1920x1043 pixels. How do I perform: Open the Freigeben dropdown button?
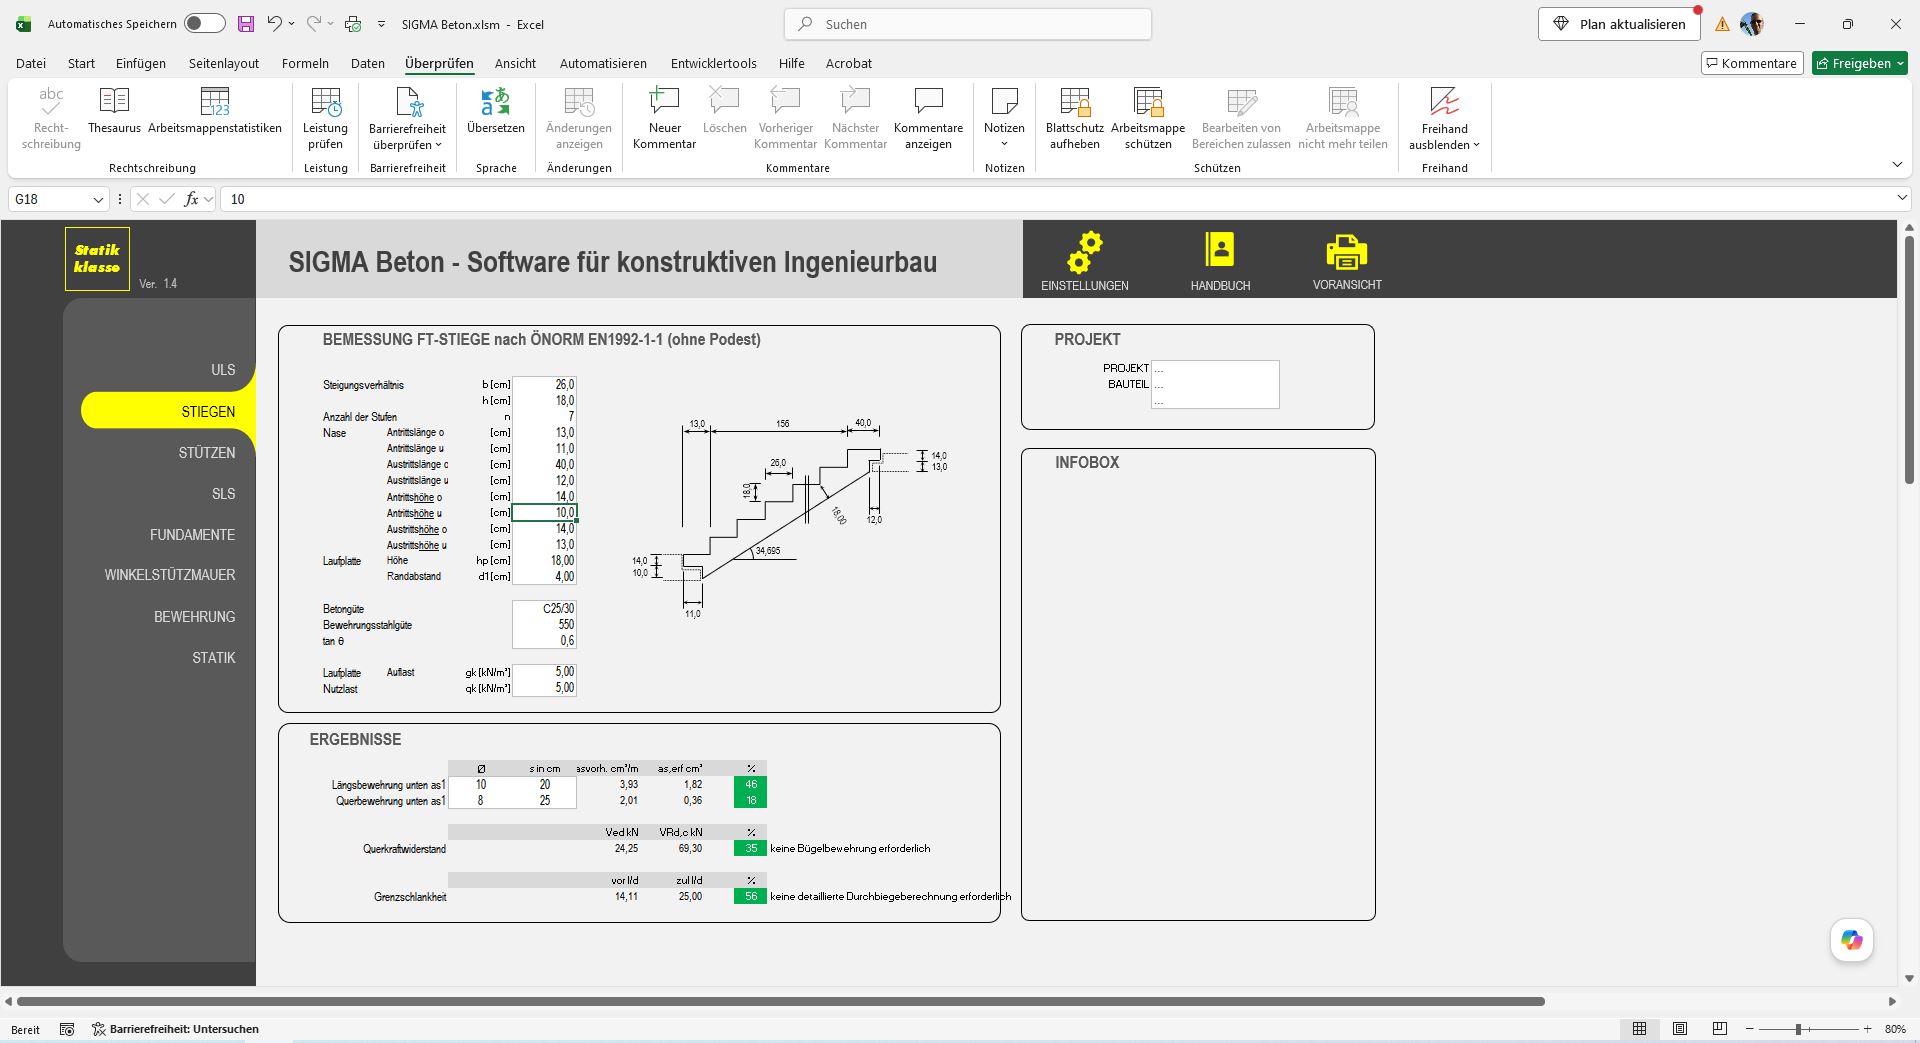pyautogui.click(x=1860, y=63)
